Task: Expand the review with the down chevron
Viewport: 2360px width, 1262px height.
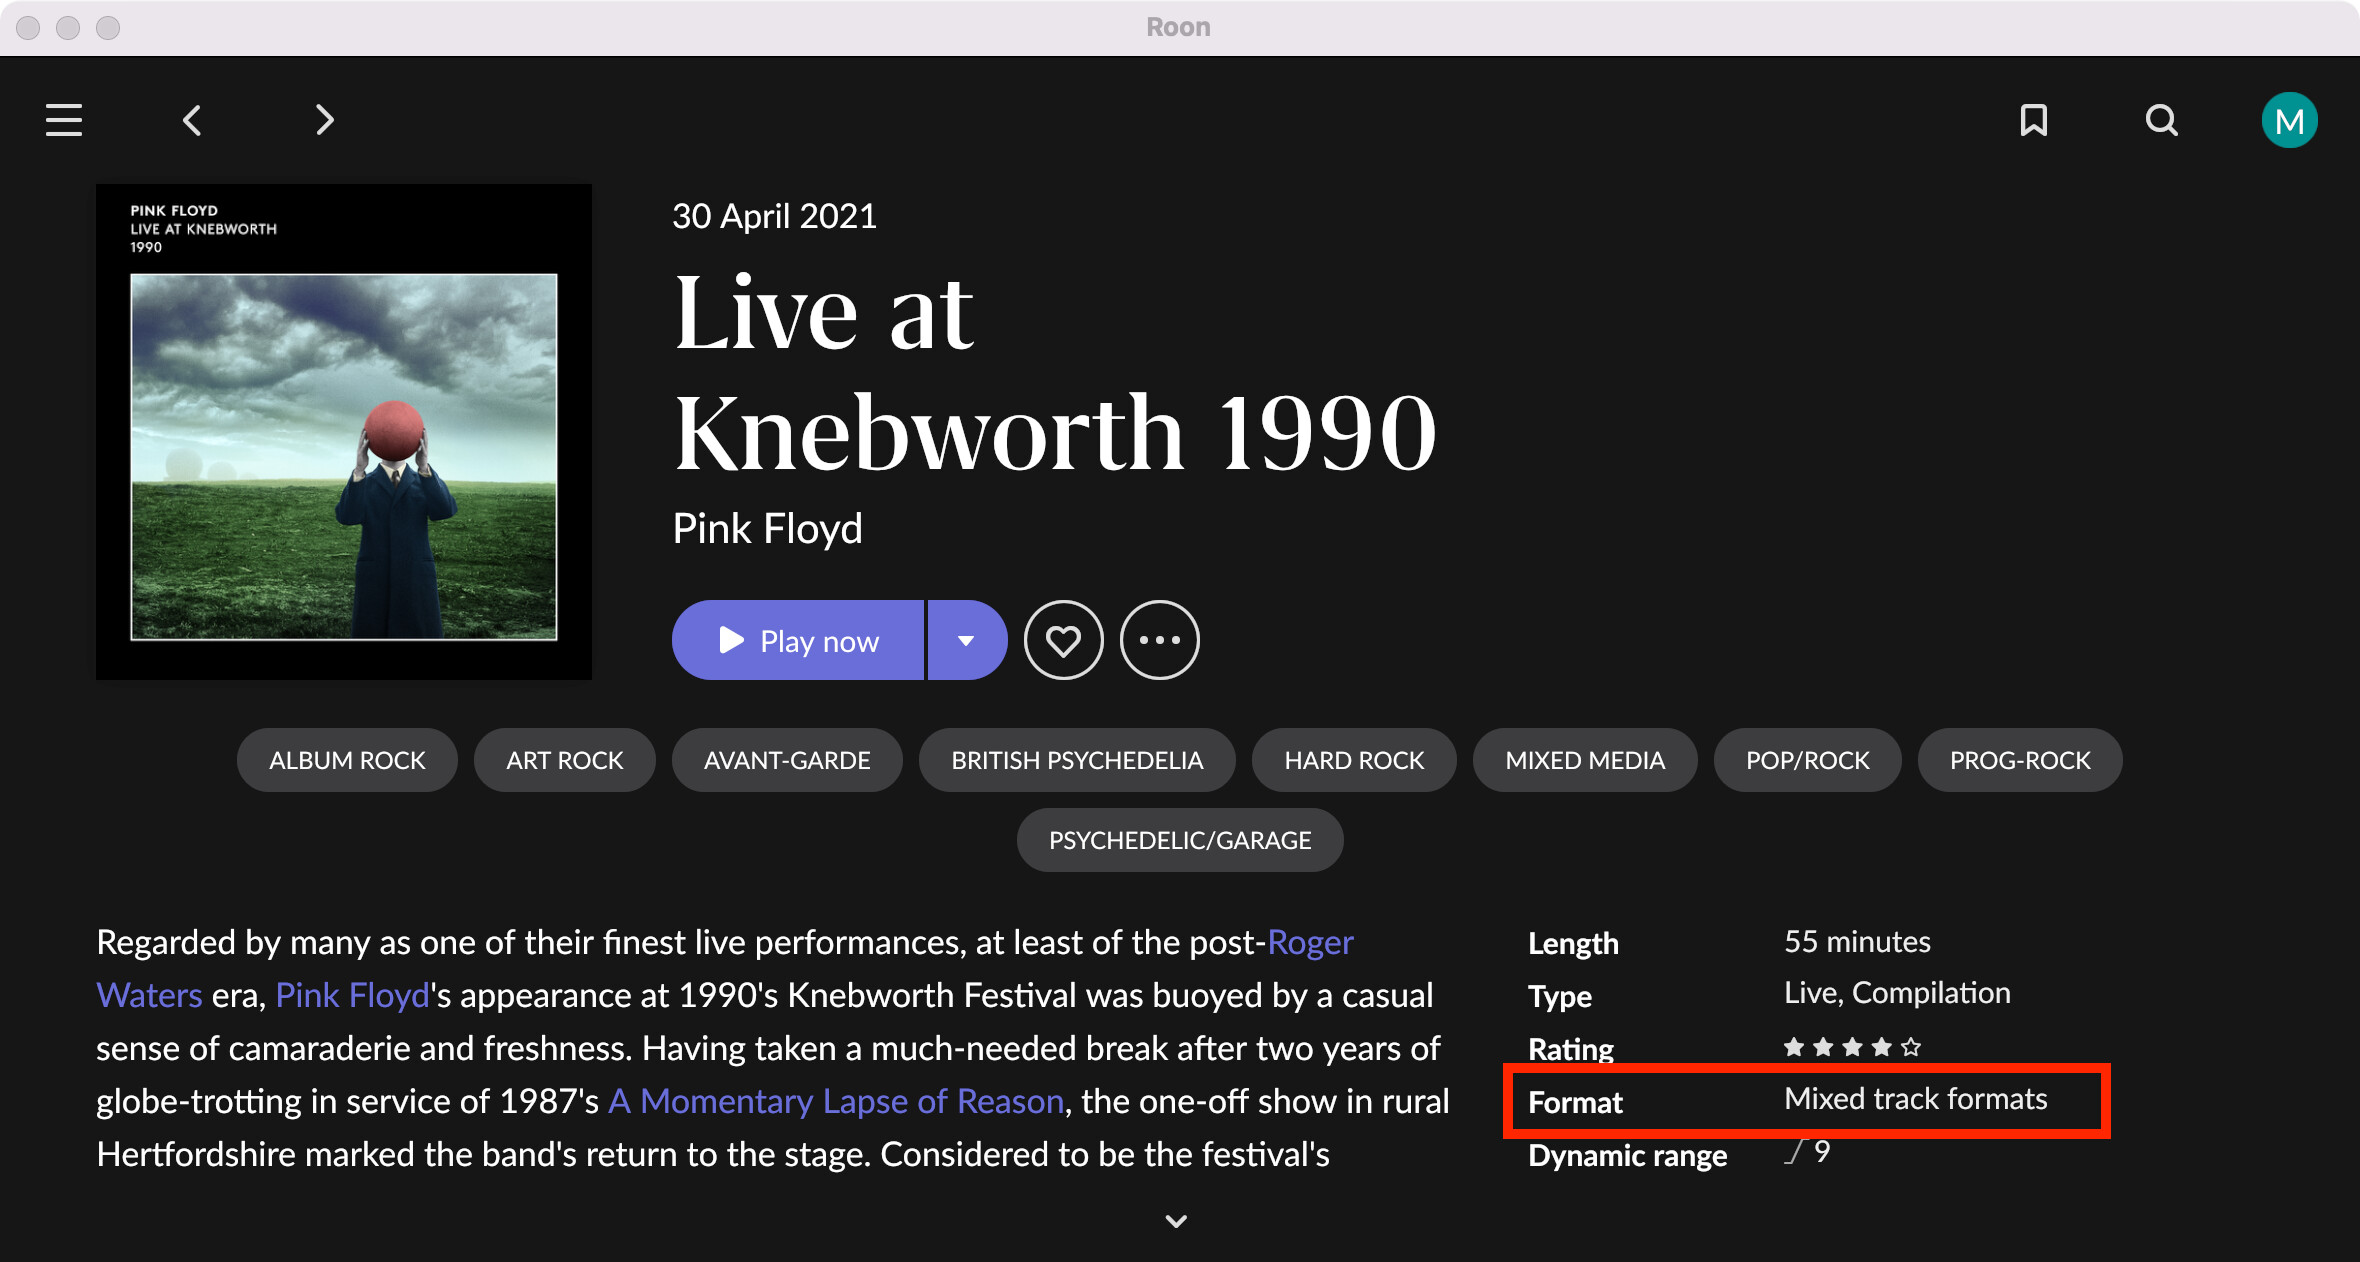Action: (1177, 1221)
